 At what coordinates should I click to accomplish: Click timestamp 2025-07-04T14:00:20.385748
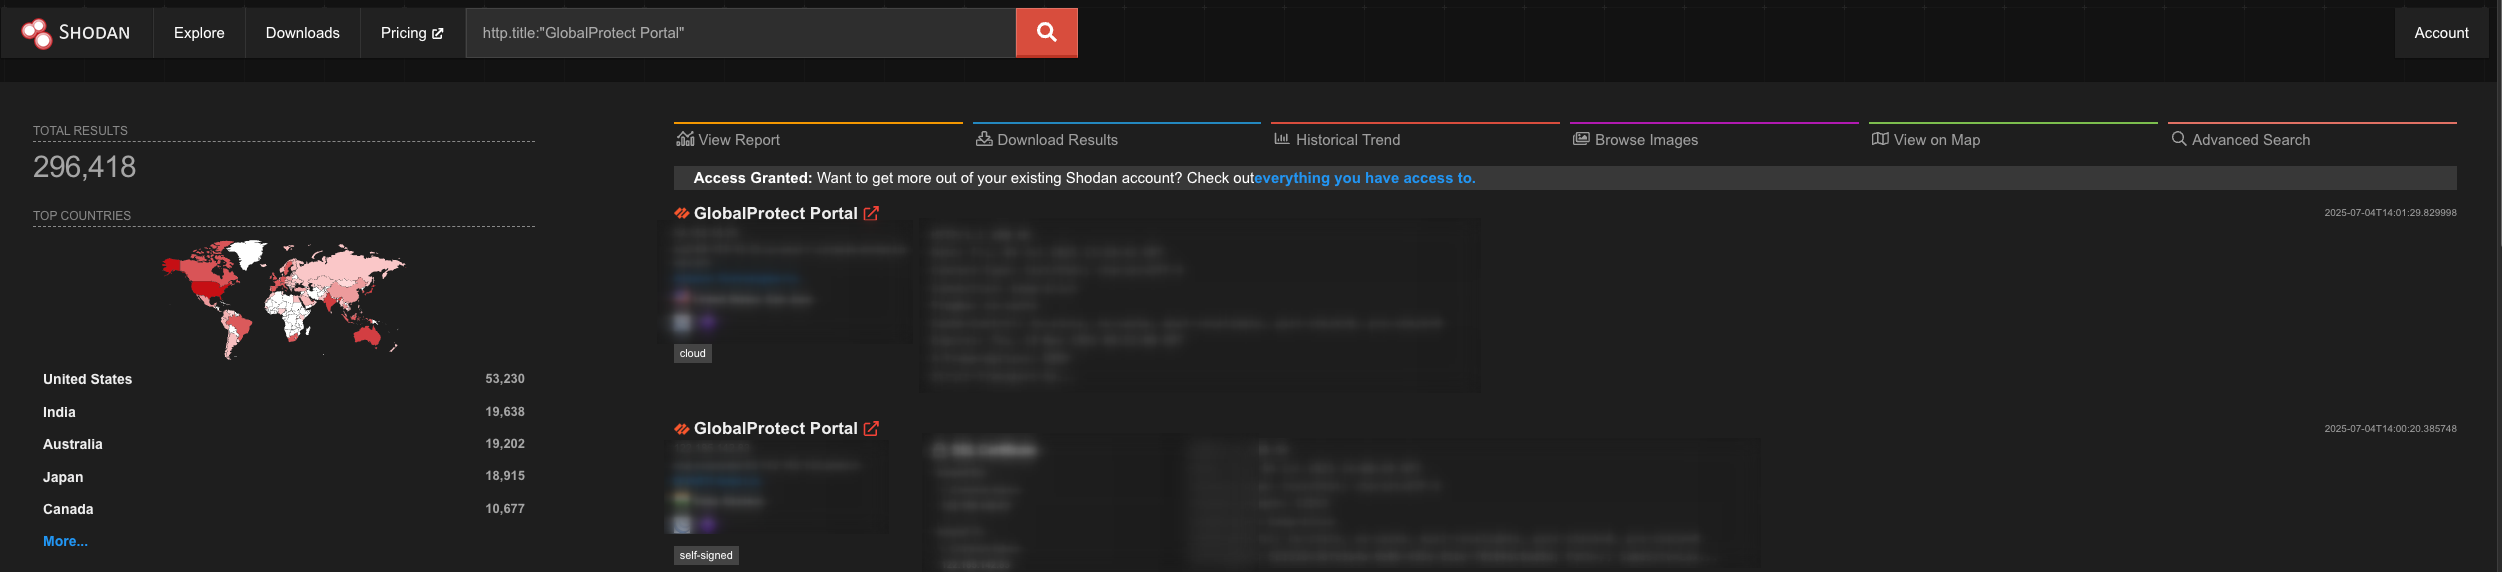click(2390, 429)
